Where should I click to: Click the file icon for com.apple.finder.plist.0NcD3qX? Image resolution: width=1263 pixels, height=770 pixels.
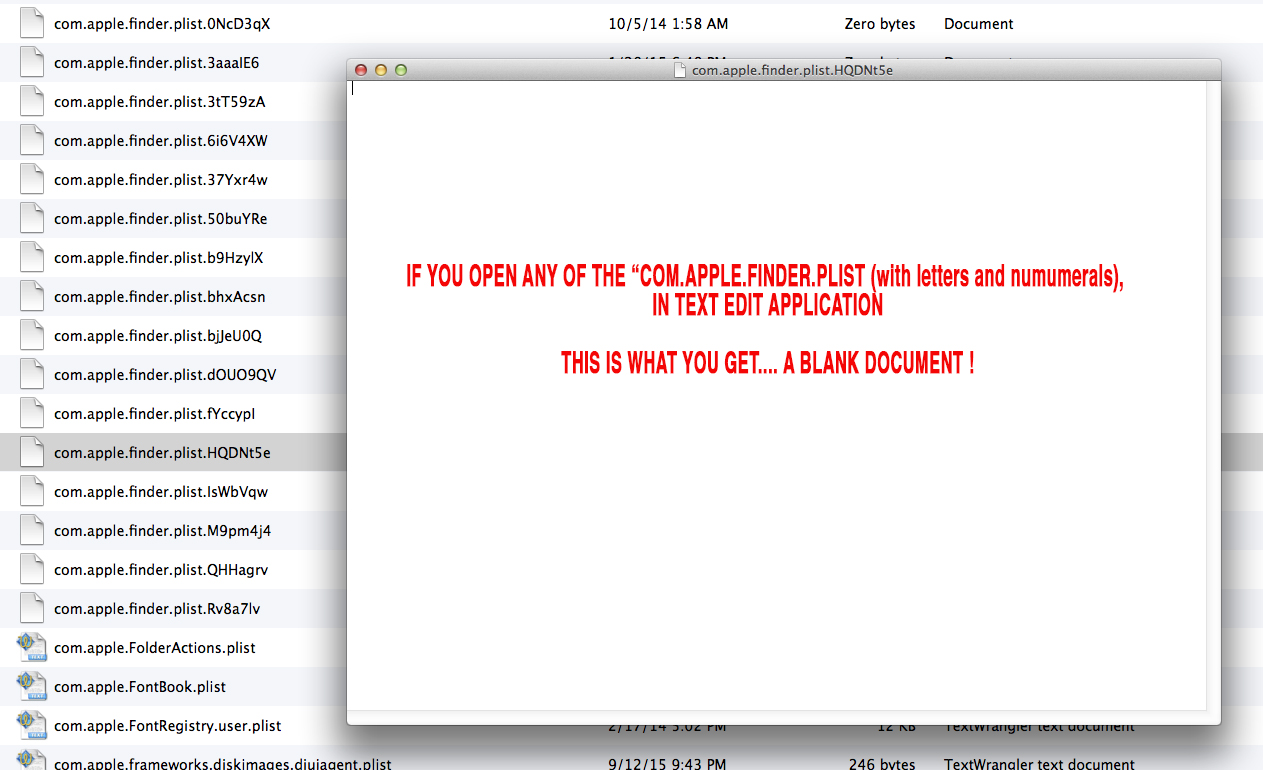pyautogui.click(x=32, y=24)
